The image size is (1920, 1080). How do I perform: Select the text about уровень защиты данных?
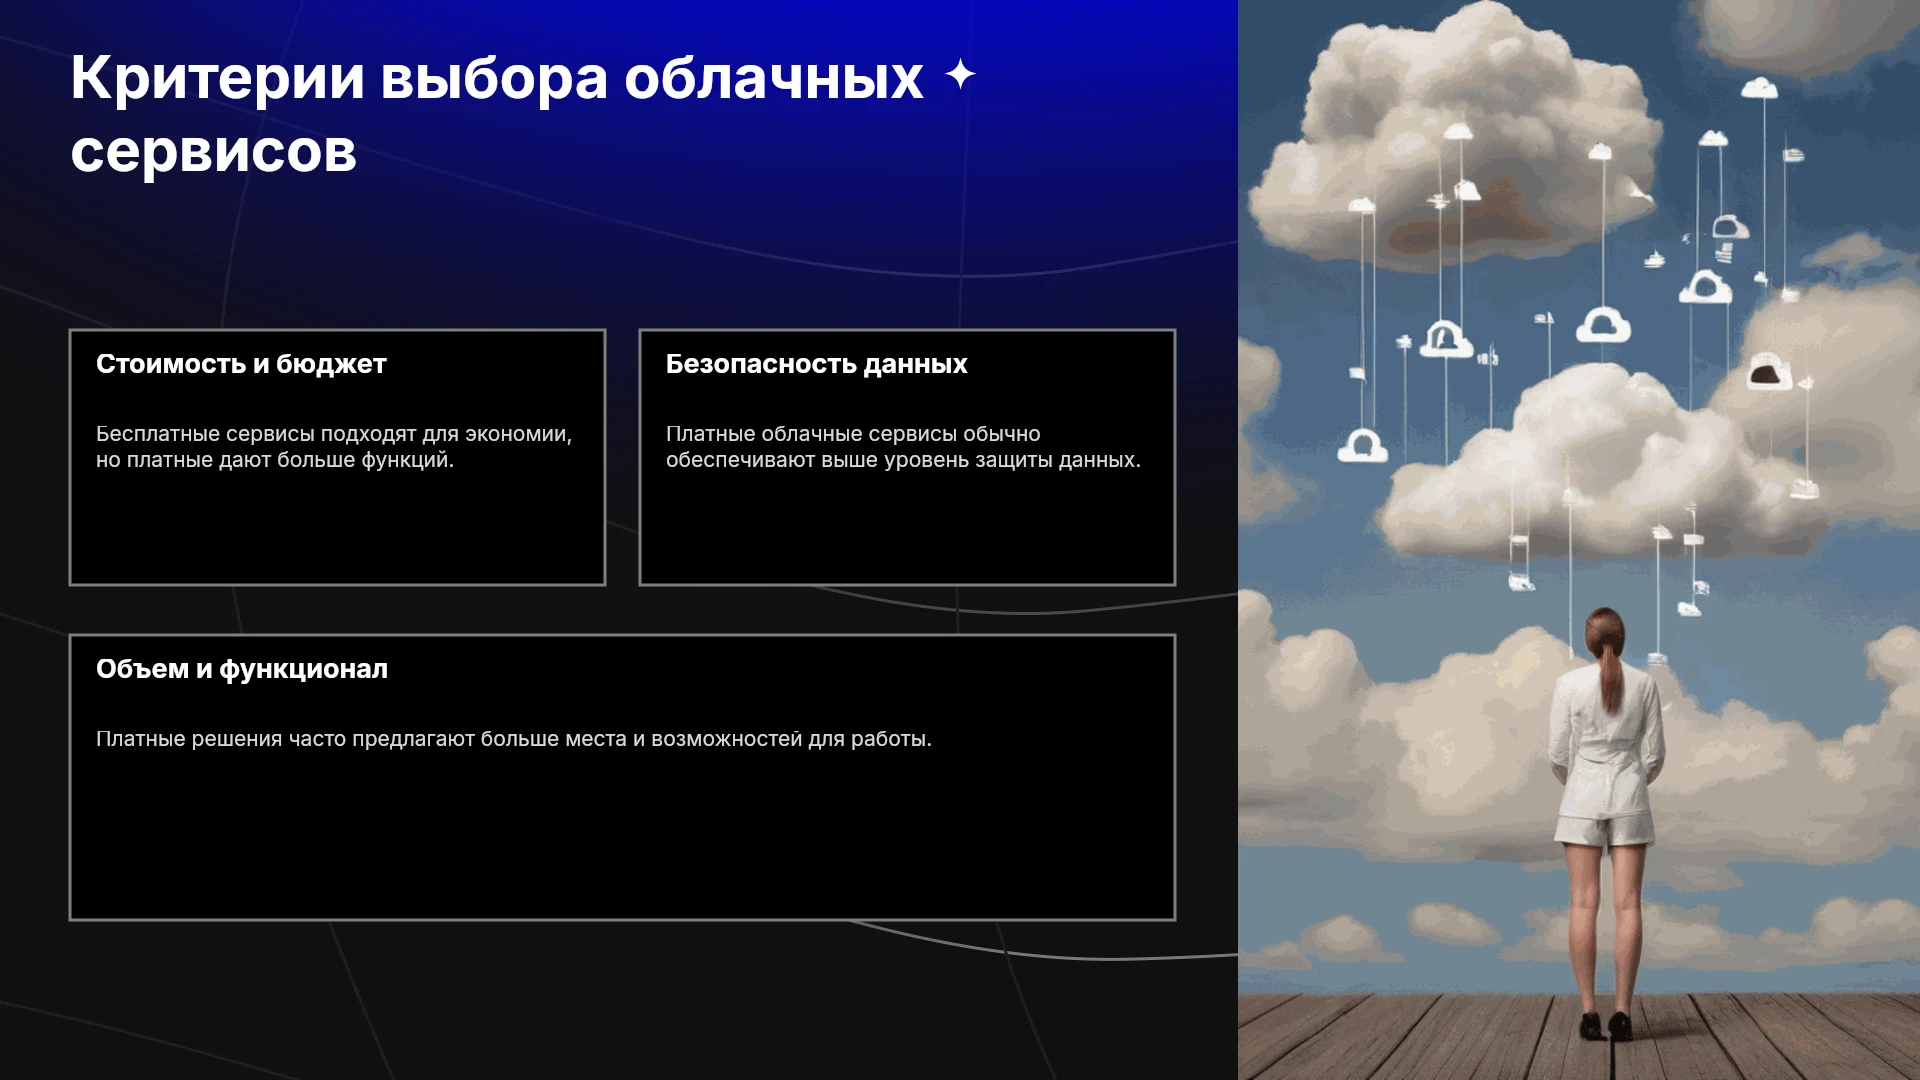point(903,447)
